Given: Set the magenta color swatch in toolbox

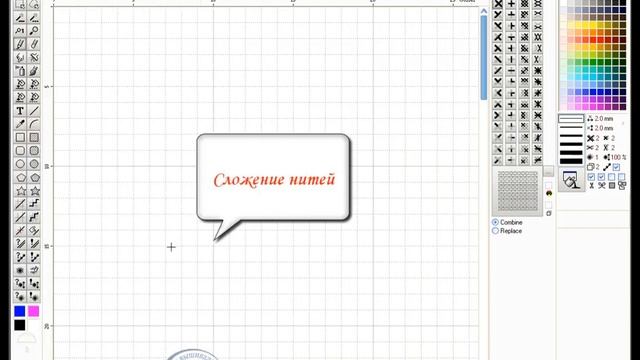Looking at the screenshot, I should pos(33,311).
